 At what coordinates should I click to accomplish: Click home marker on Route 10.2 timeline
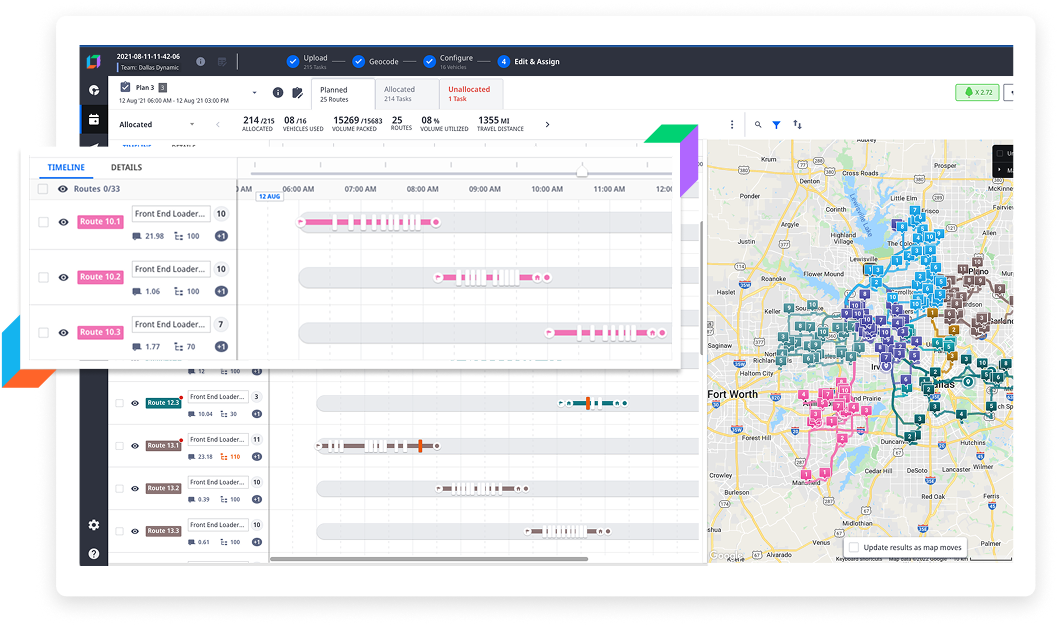(537, 277)
